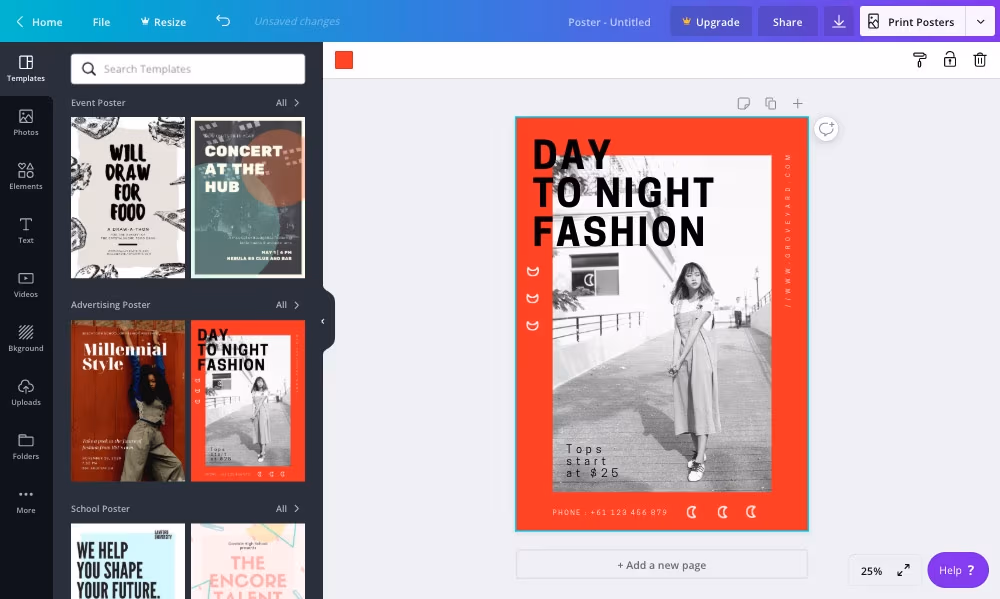The width and height of the screenshot is (1000, 599).
Task: Open the 25% zoom control
Action: click(x=871, y=571)
